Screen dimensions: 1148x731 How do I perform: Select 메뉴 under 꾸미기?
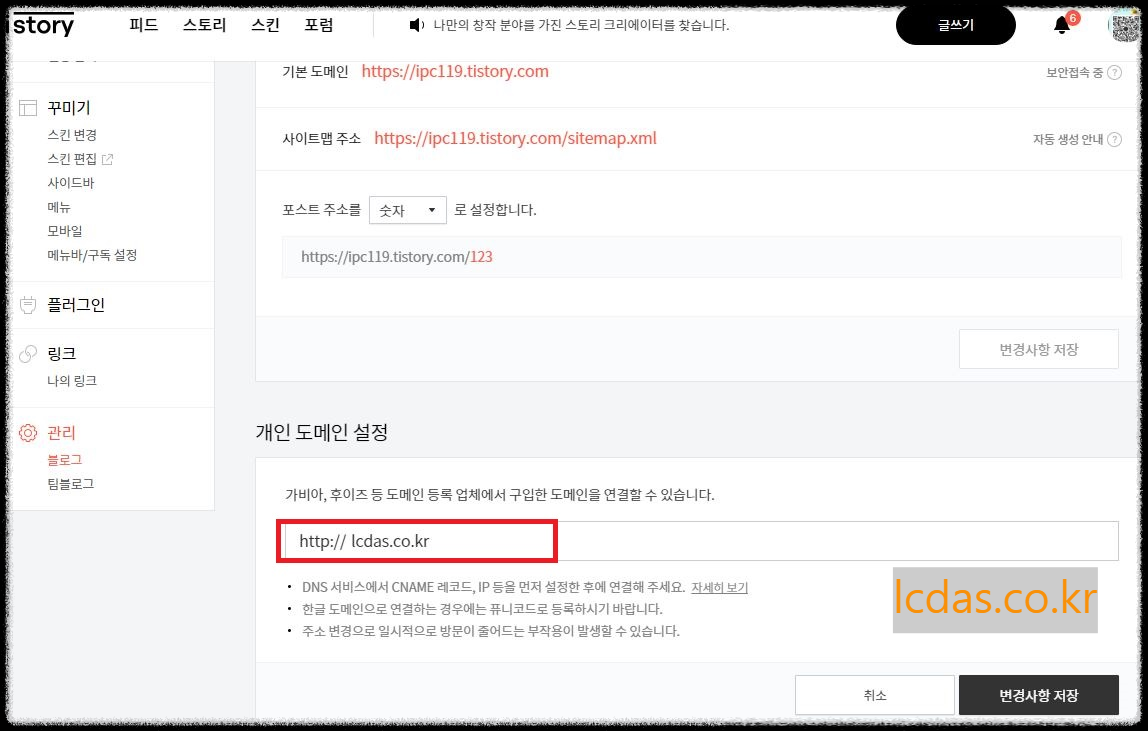(x=59, y=207)
